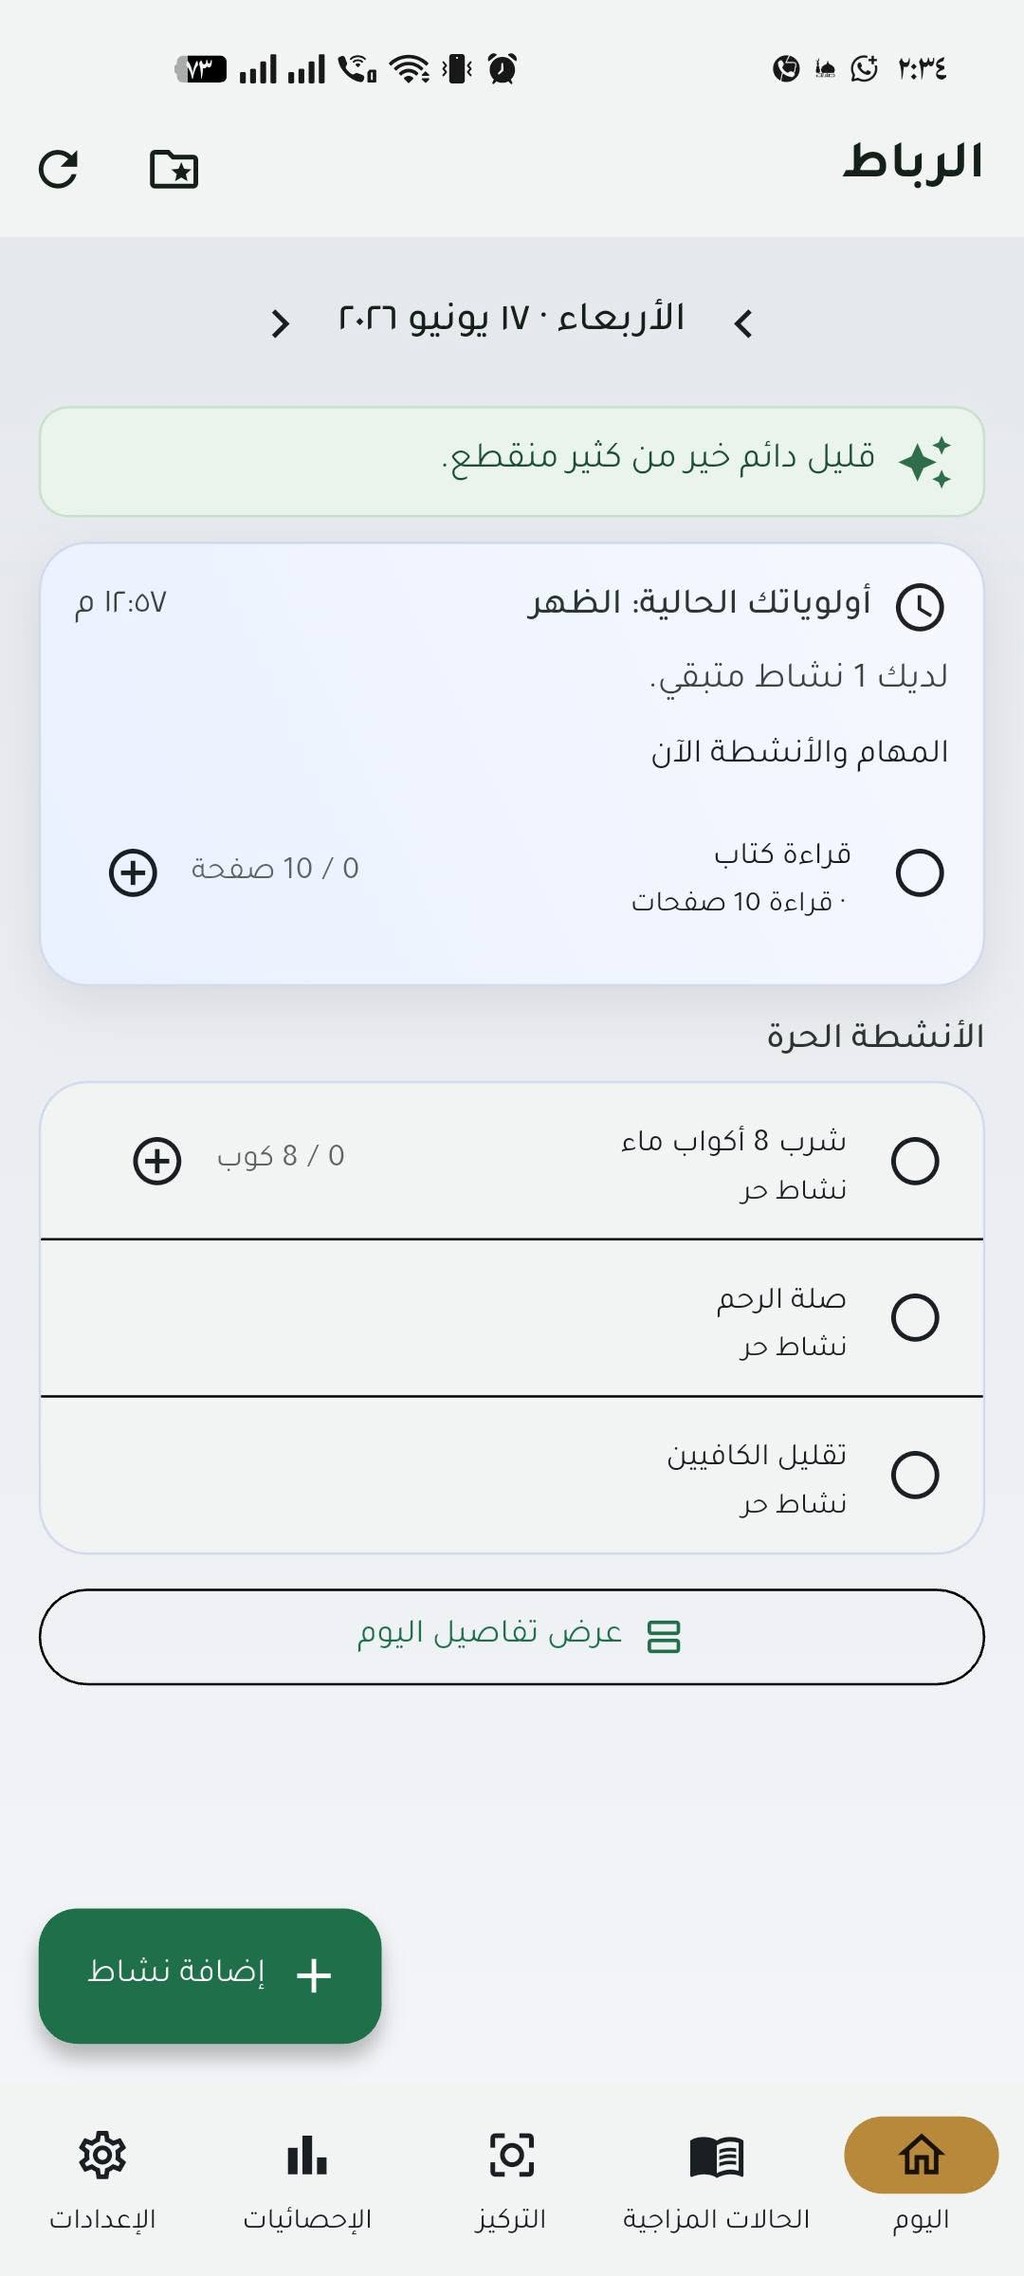This screenshot has height=2276, width=1024.
Task: Increment pages with plus icon for قراءة كتاب
Action: tap(133, 872)
